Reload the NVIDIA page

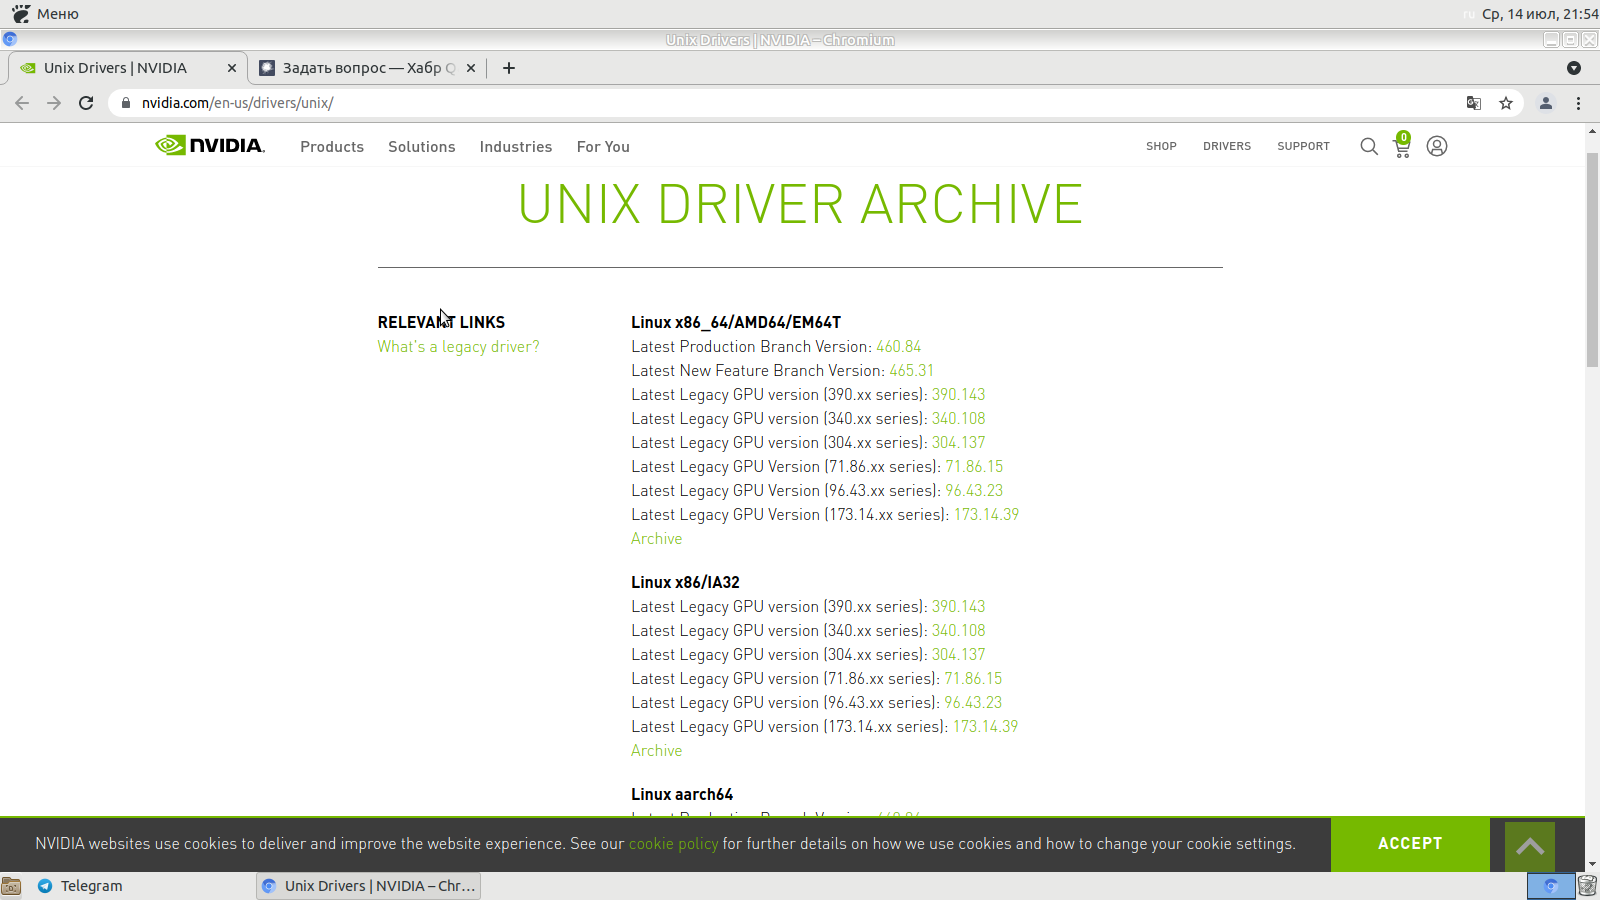point(86,103)
